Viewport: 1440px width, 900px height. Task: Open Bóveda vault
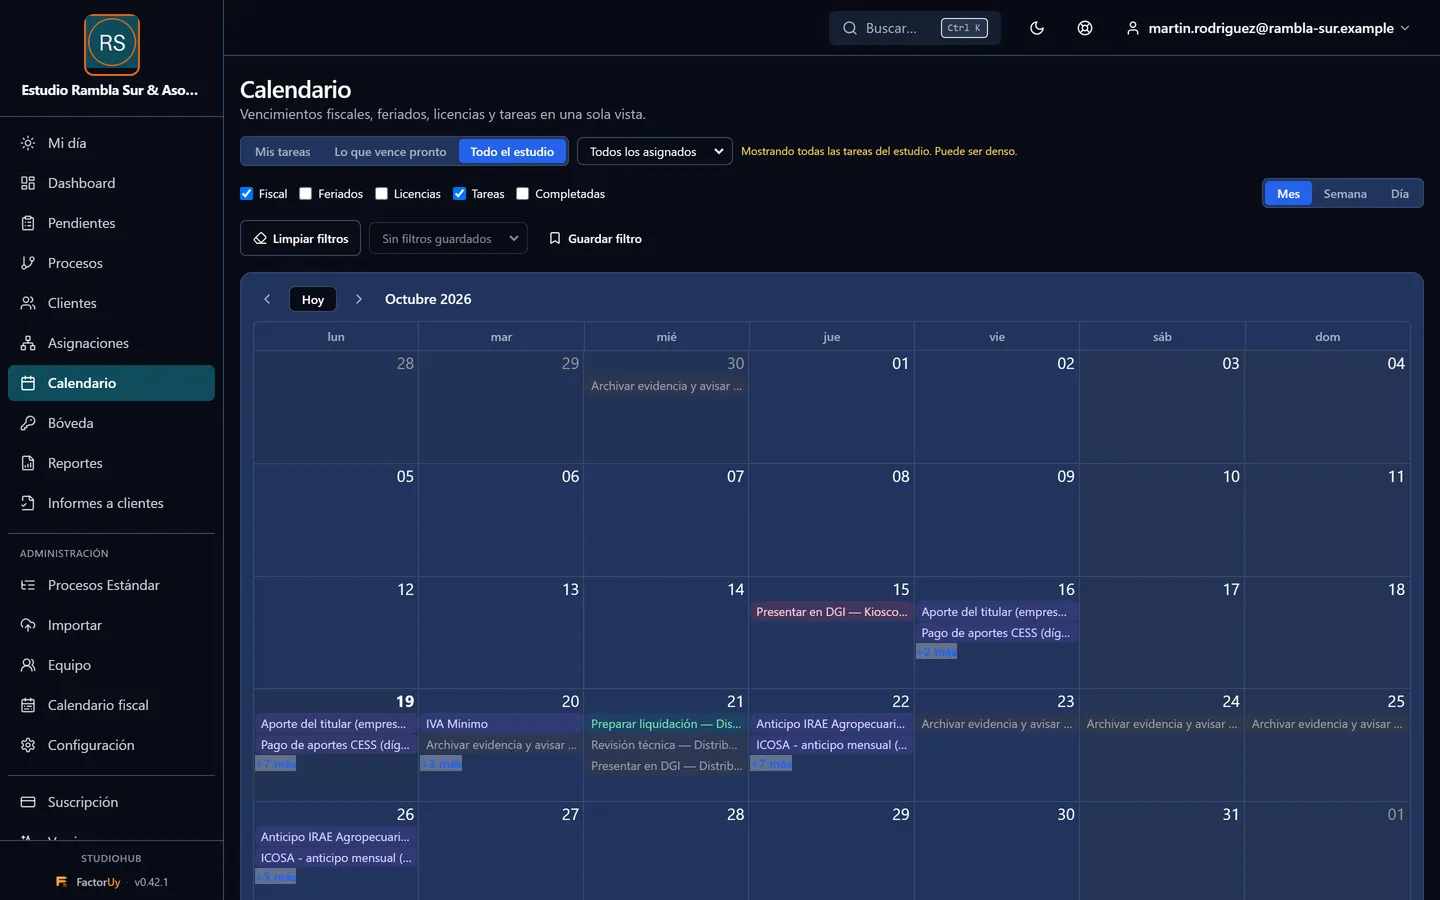point(111,423)
